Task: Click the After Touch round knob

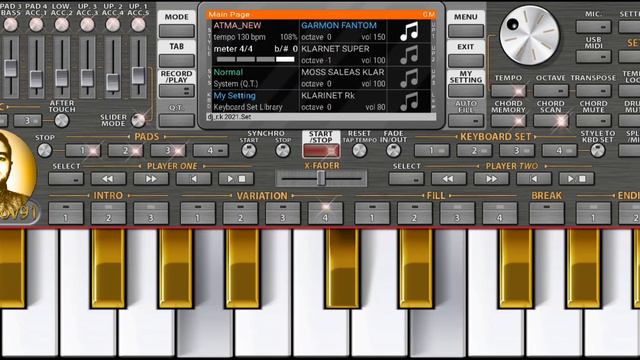Action: click(62, 121)
